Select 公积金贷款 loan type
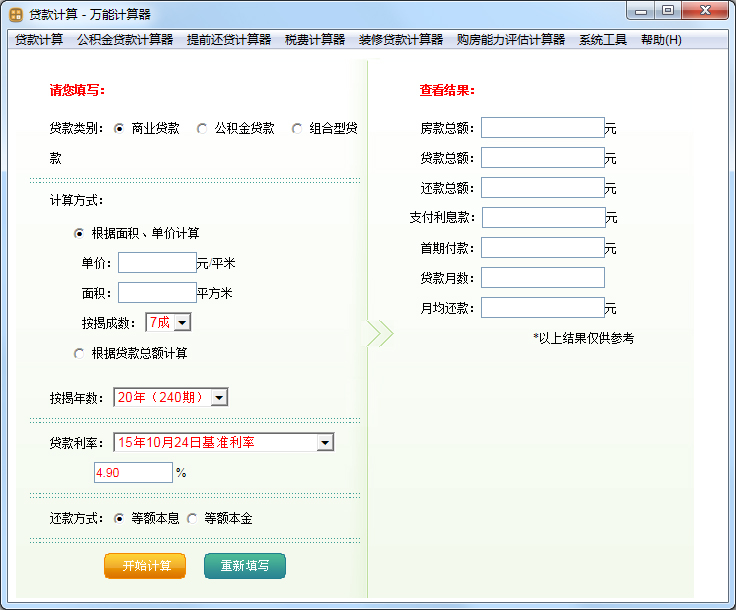The width and height of the screenshot is (736, 610). point(202,129)
